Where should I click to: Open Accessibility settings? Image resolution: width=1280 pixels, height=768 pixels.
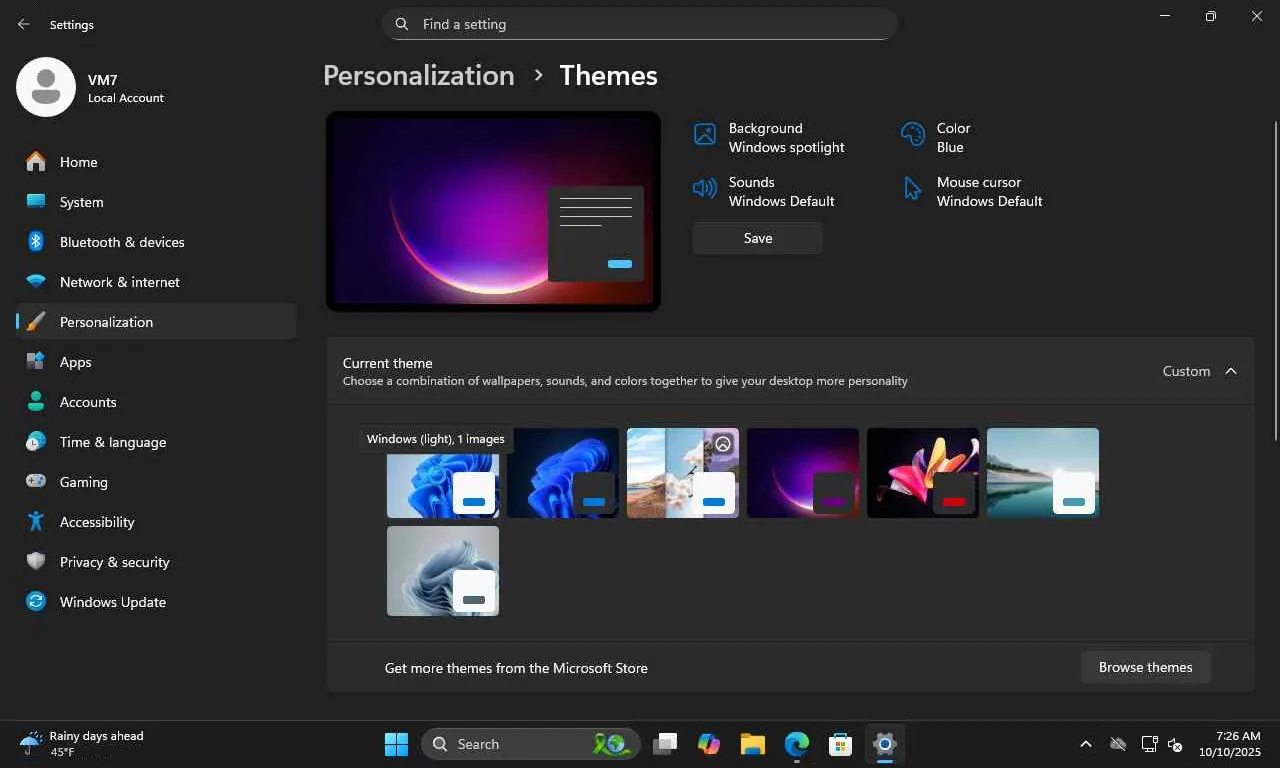156,522
